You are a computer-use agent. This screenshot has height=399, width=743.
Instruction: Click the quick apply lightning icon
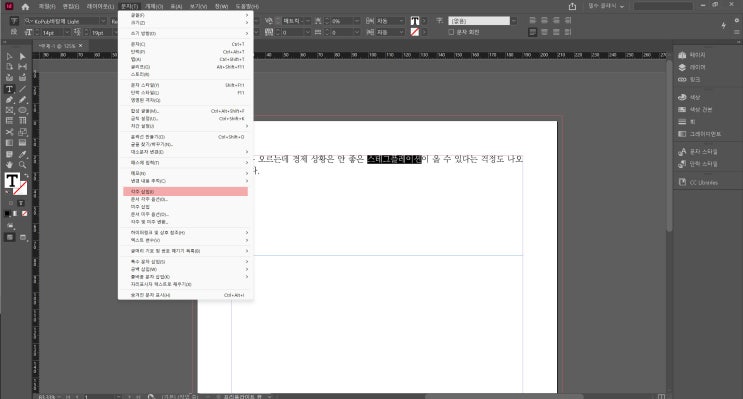724,26
